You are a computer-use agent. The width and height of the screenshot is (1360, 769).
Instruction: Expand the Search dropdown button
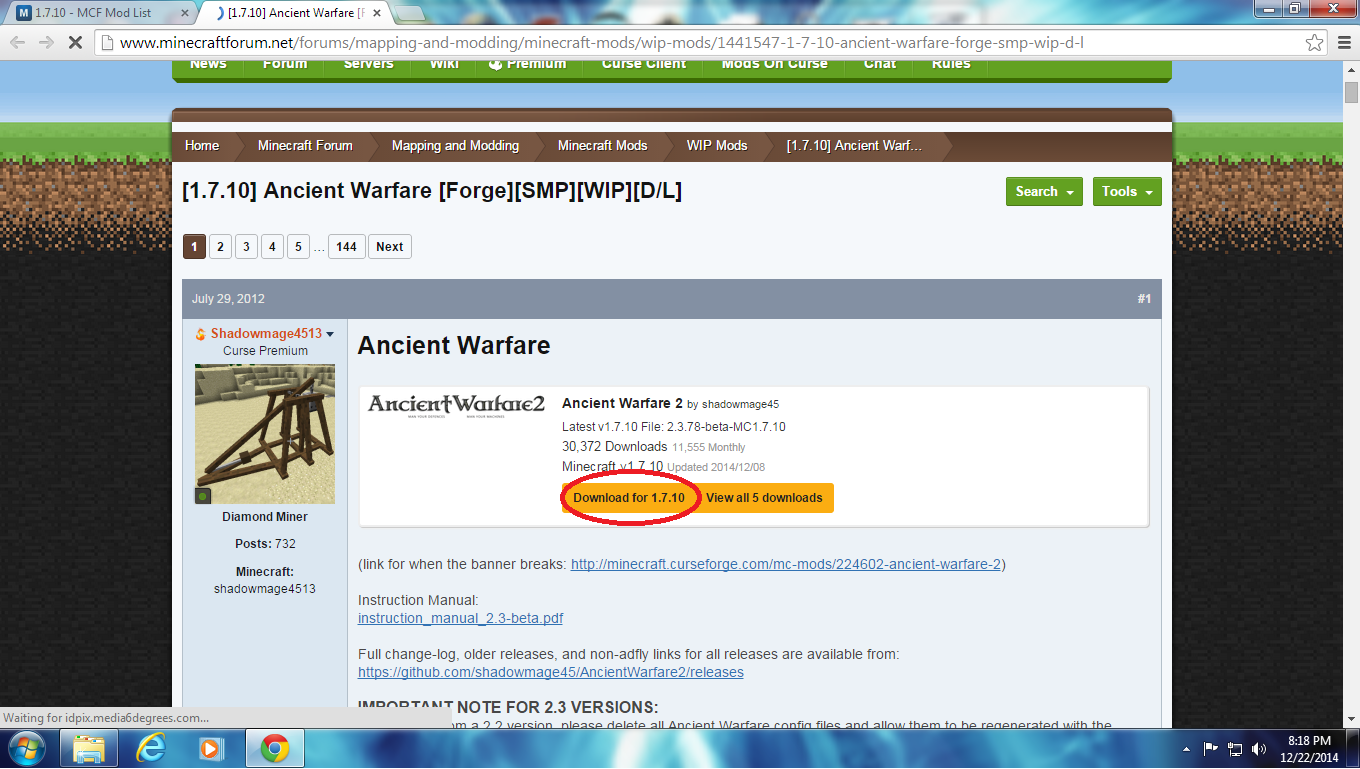[1044, 191]
